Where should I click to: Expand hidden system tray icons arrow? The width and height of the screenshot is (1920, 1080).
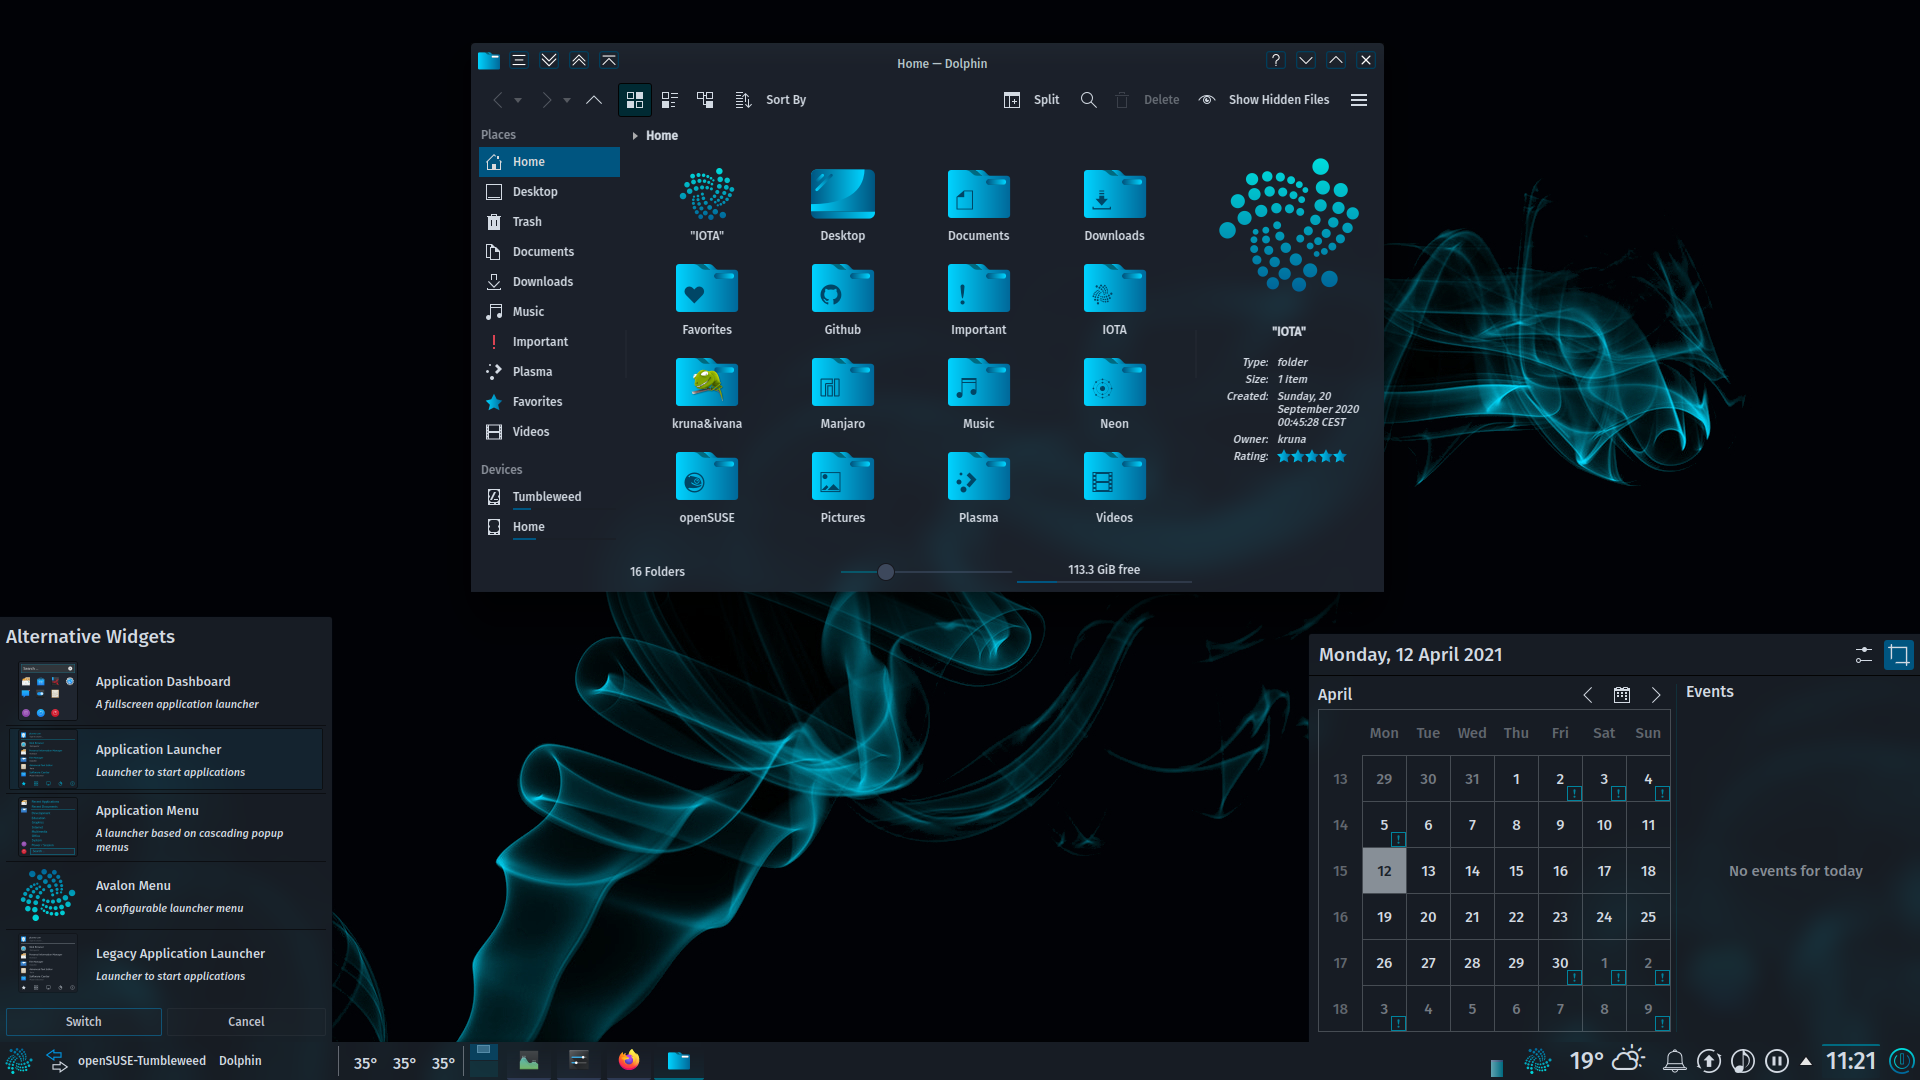[1806, 1061]
